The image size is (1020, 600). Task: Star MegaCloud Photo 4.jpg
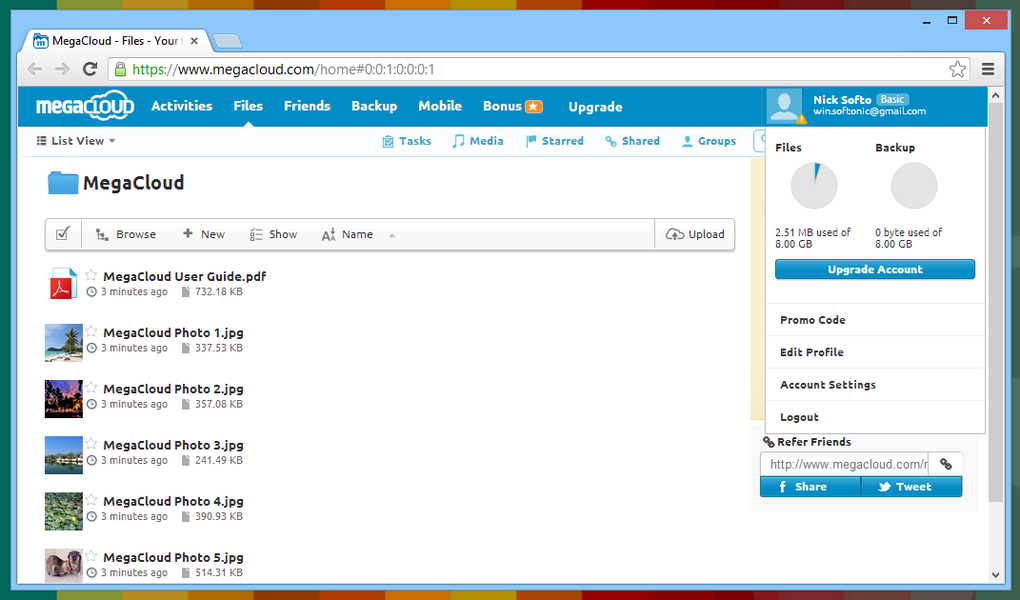pyautogui.click(x=91, y=500)
